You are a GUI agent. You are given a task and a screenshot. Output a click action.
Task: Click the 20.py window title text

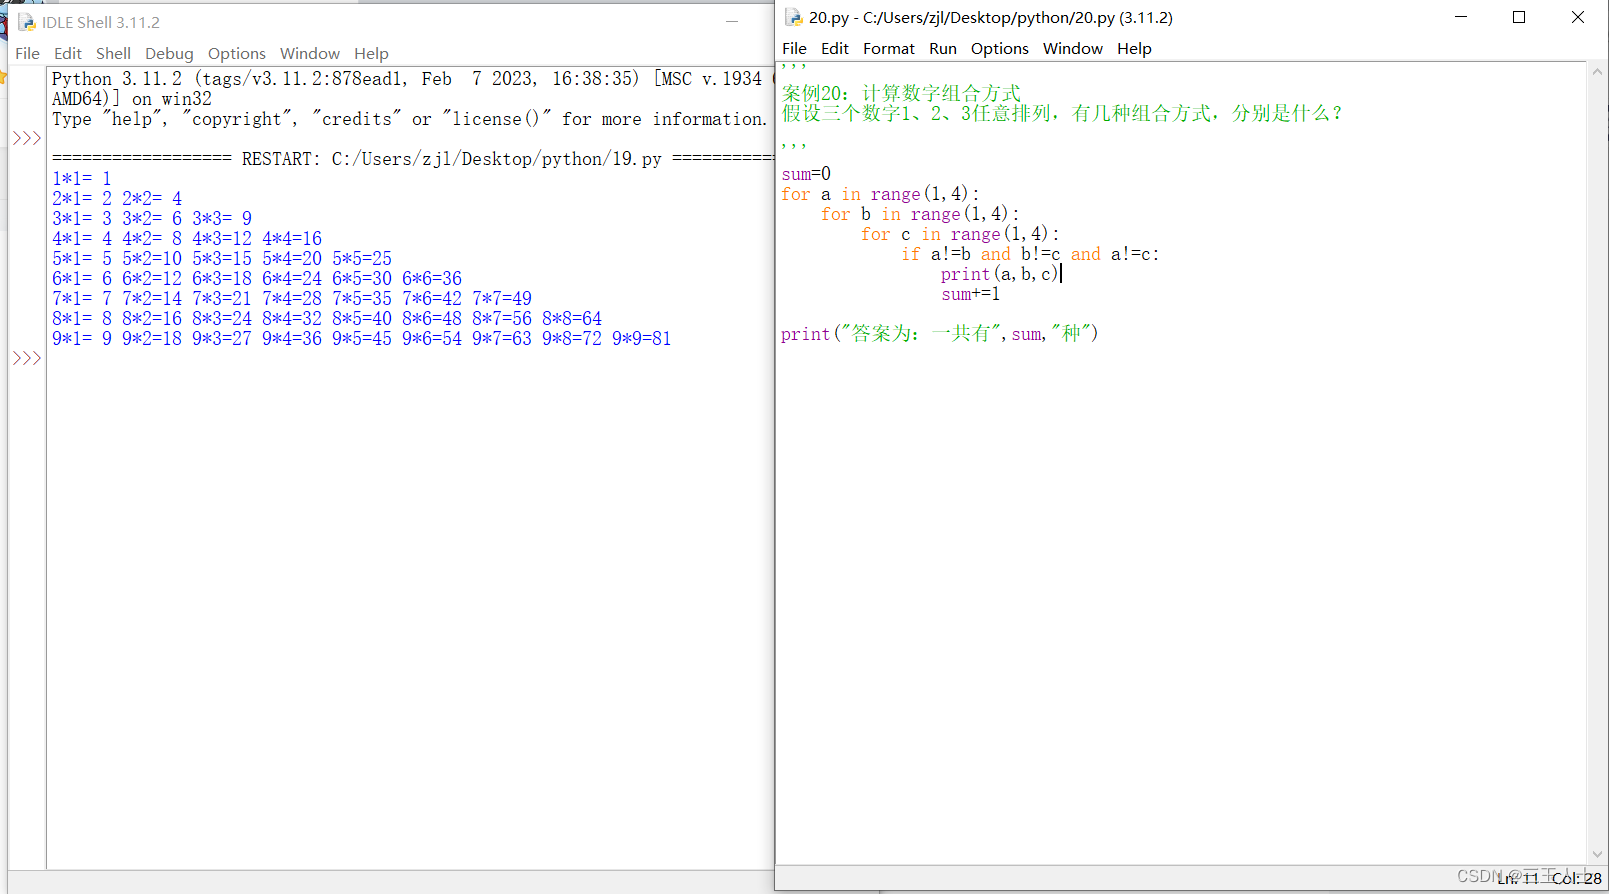991,17
